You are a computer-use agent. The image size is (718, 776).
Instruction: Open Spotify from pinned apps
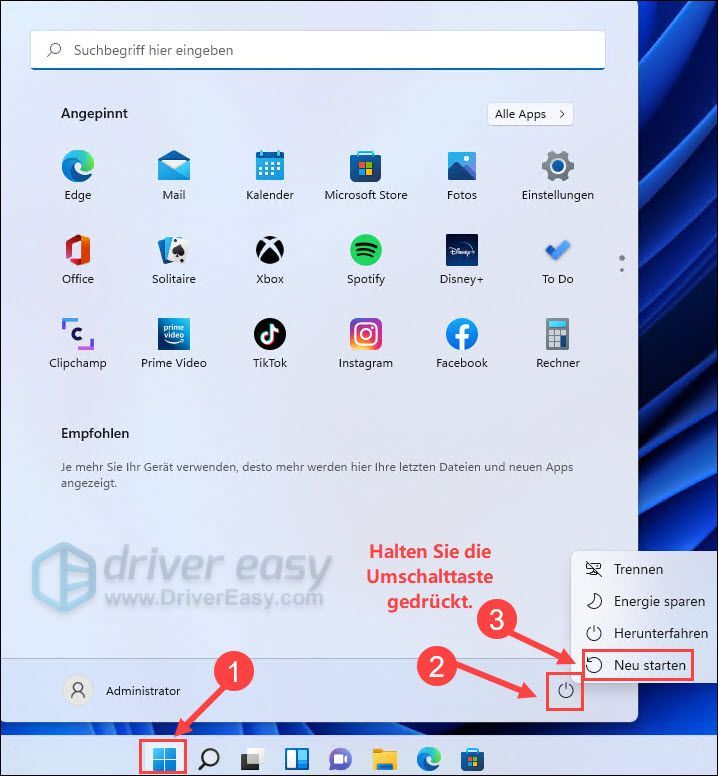click(366, 259)
